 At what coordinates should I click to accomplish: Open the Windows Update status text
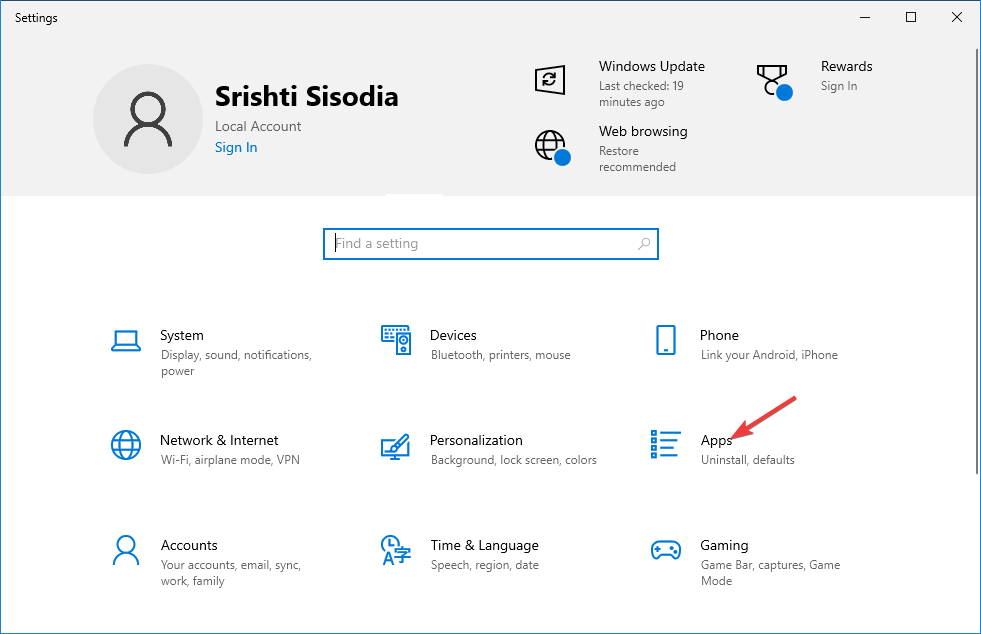tap(641, 94)
